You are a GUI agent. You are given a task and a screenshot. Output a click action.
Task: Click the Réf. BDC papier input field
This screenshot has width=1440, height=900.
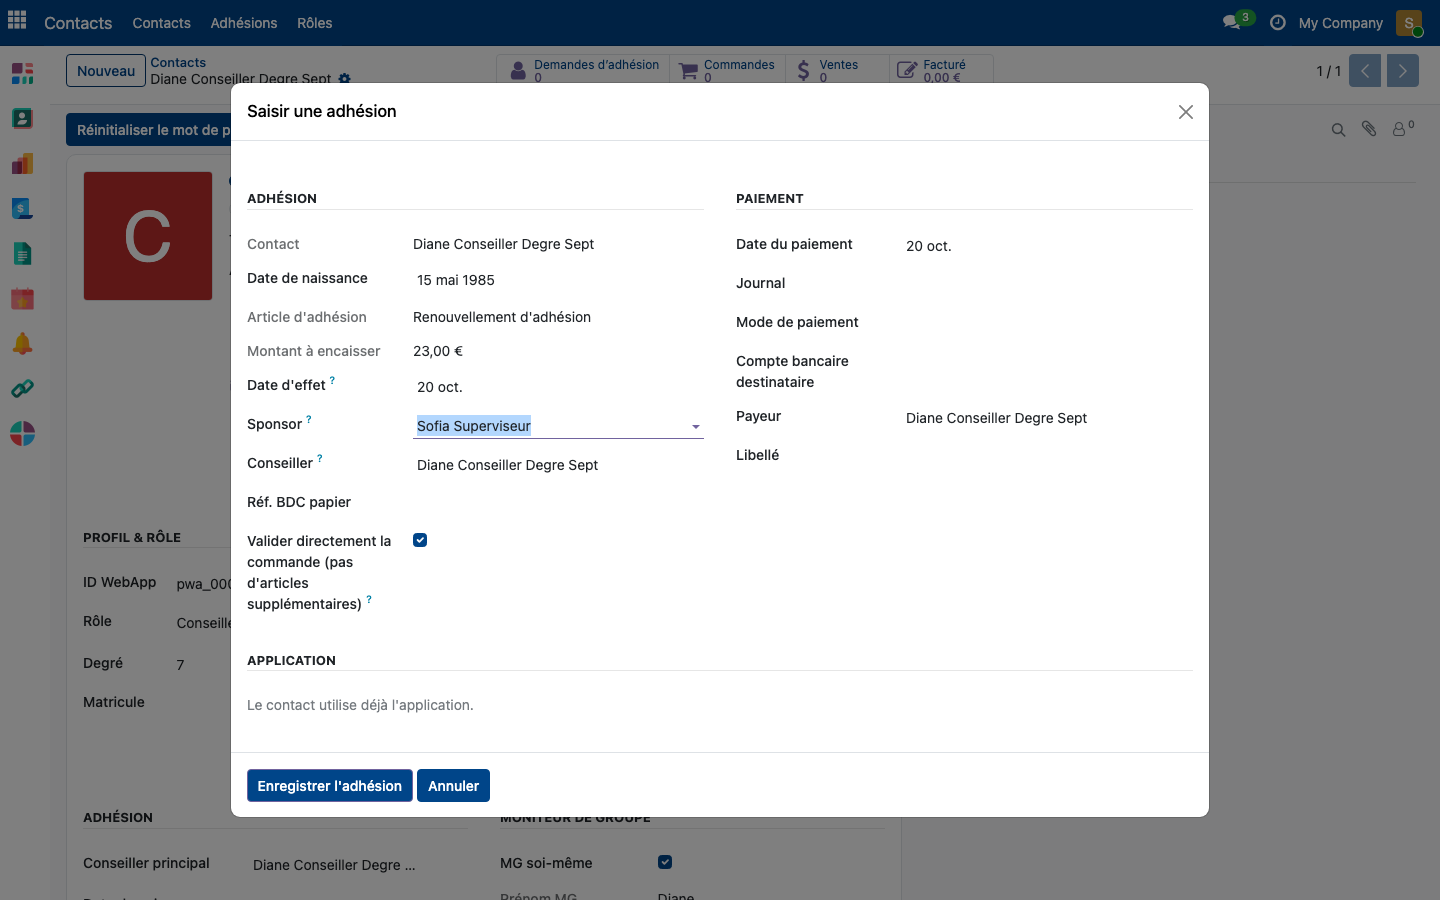(x=558, y=504)
